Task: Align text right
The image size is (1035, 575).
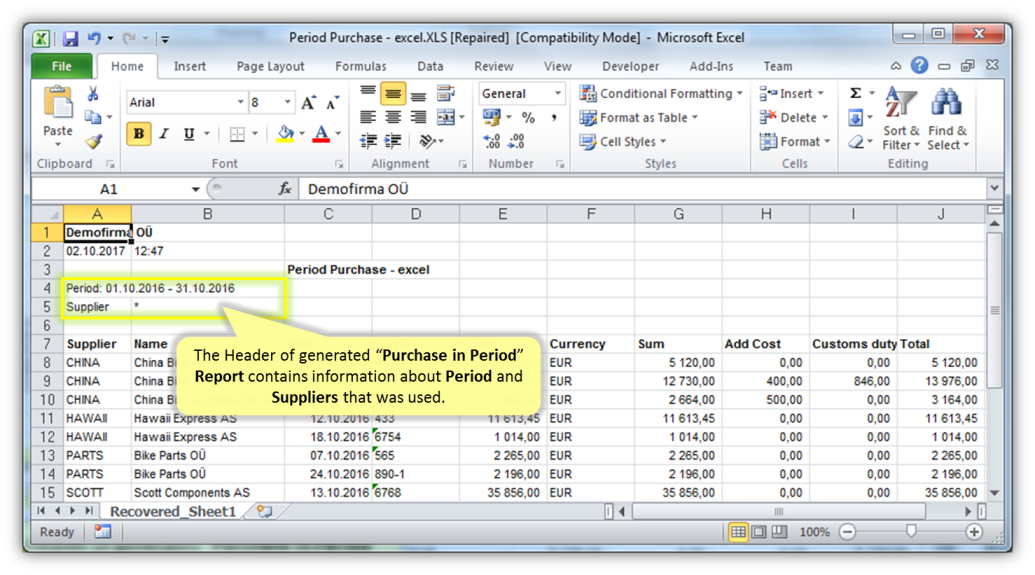Action: [418, 118]
